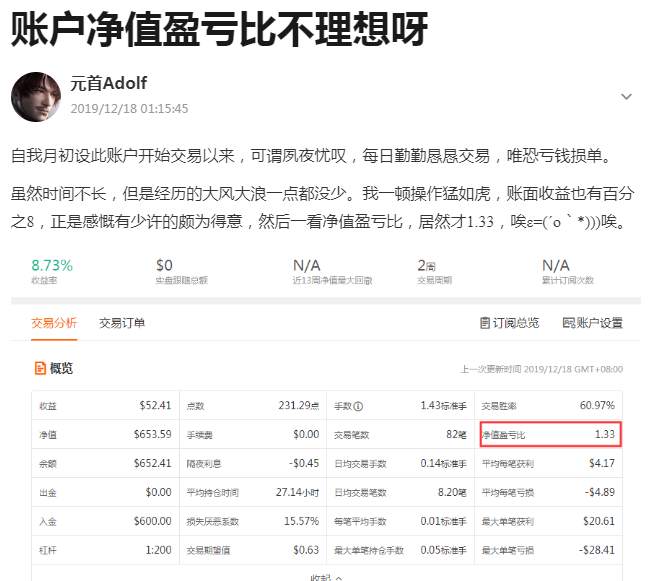The width and height of the screenshot is (661, 581).
Task: Click the 账户设置 icon
Action: point(568,323)
